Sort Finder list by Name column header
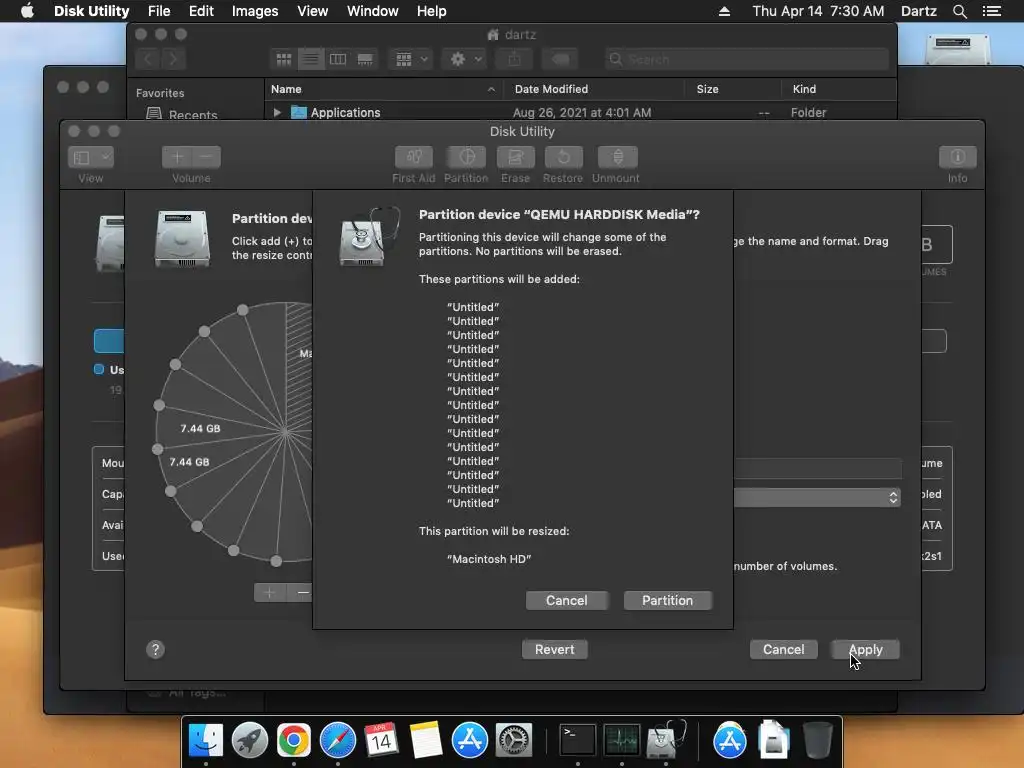Screen dimensions: 1024x768 (383, 89)
